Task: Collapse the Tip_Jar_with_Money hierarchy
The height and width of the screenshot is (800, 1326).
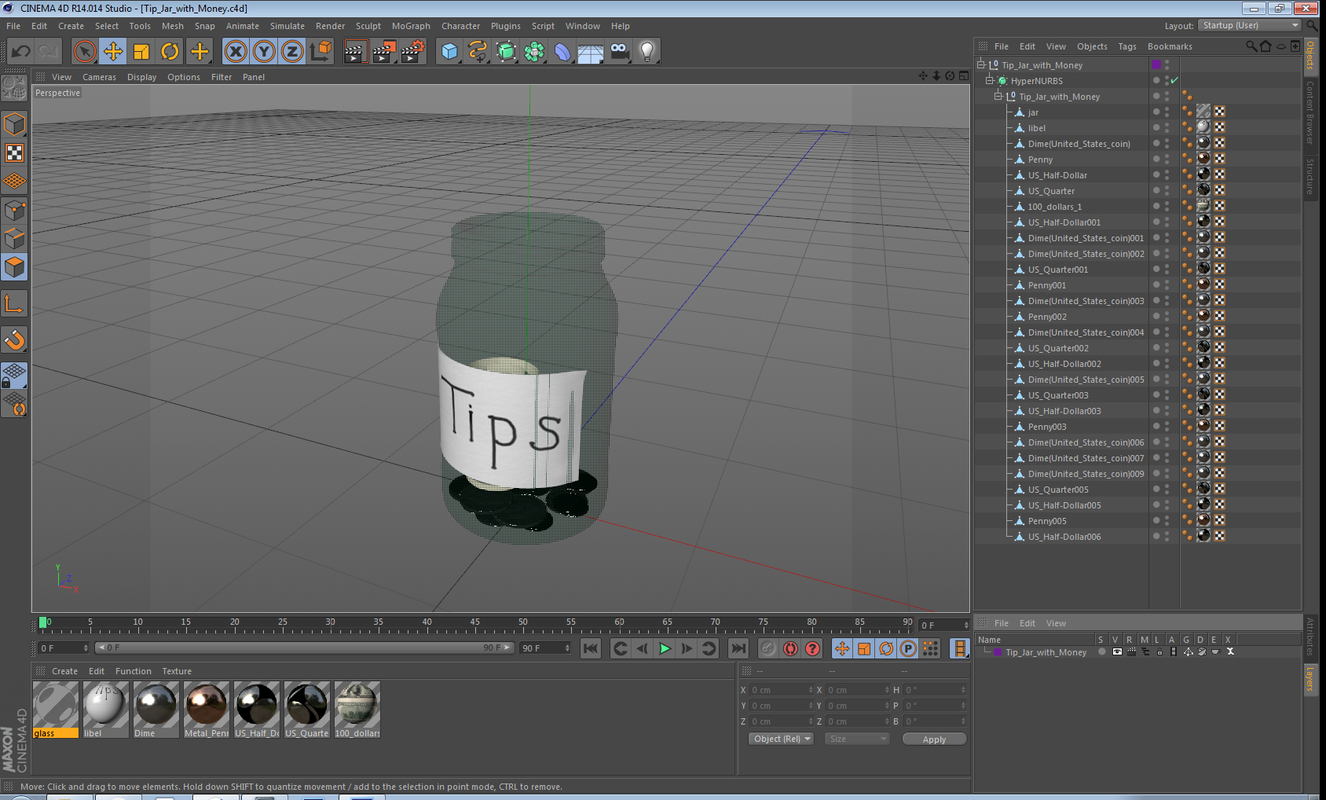Action: 982,64
